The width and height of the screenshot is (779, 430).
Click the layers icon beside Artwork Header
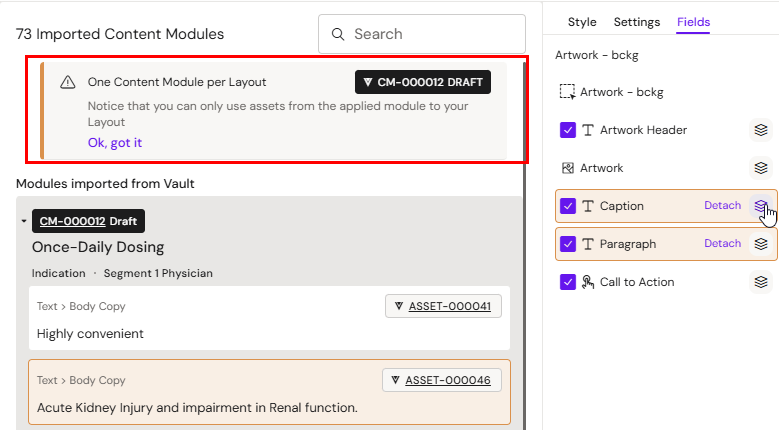coord(761,130)
